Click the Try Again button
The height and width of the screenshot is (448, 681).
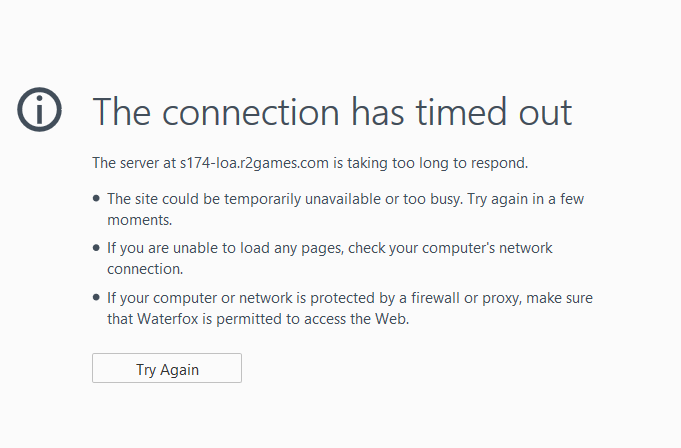click(x=167, y=369)
